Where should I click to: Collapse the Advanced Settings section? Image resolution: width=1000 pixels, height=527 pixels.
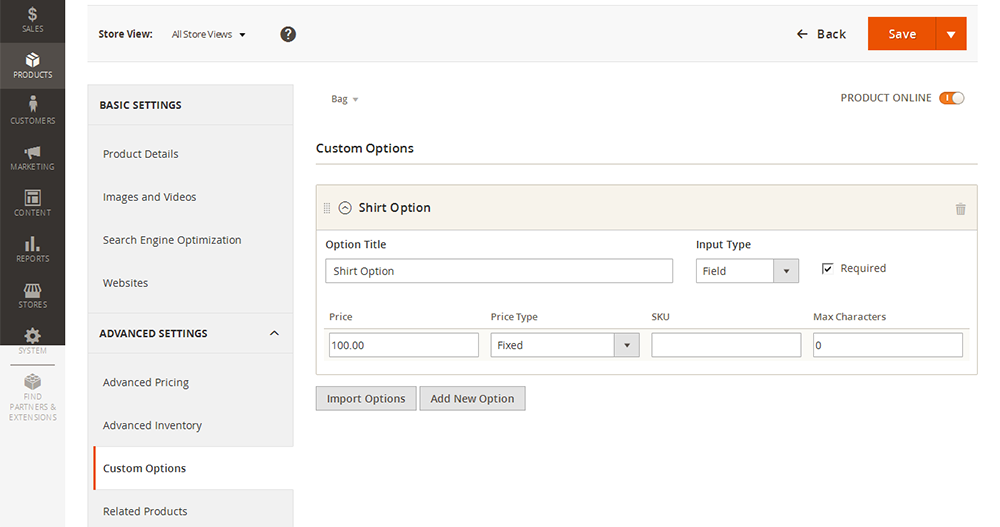pos(275,333)
